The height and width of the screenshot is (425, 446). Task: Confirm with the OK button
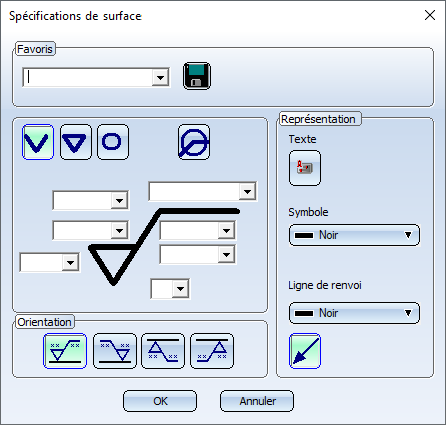(x=160, y=401)
